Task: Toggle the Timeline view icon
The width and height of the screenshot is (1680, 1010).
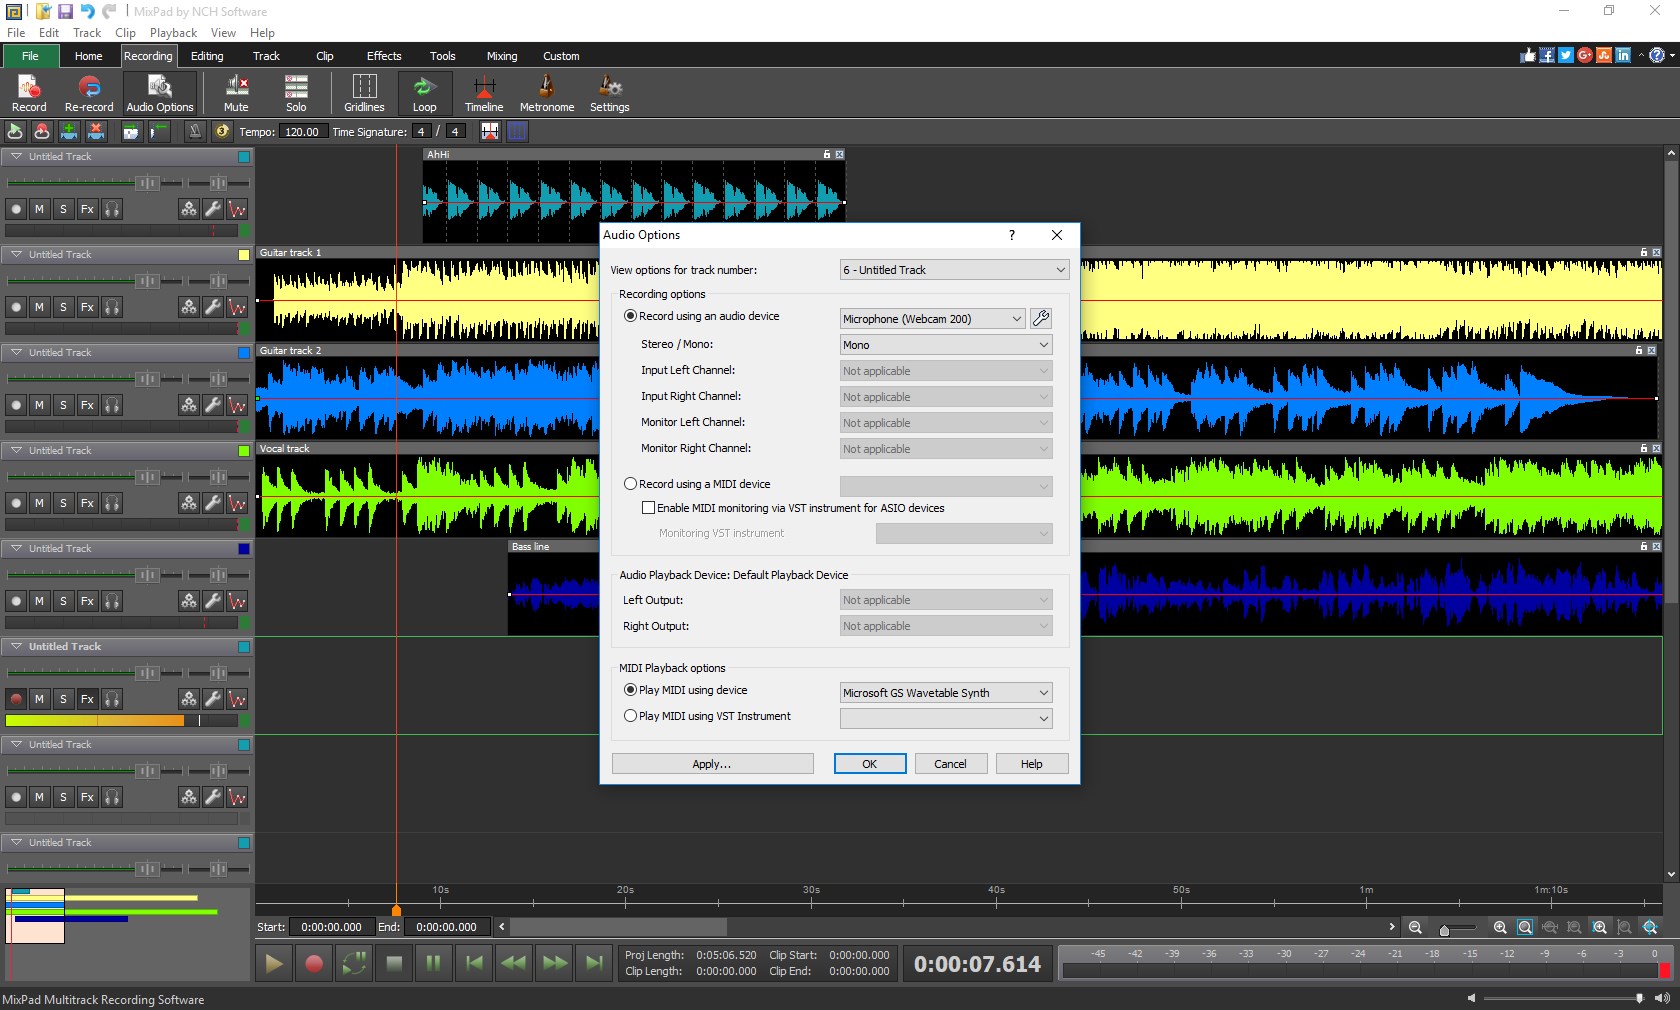Action: (484, 93)
